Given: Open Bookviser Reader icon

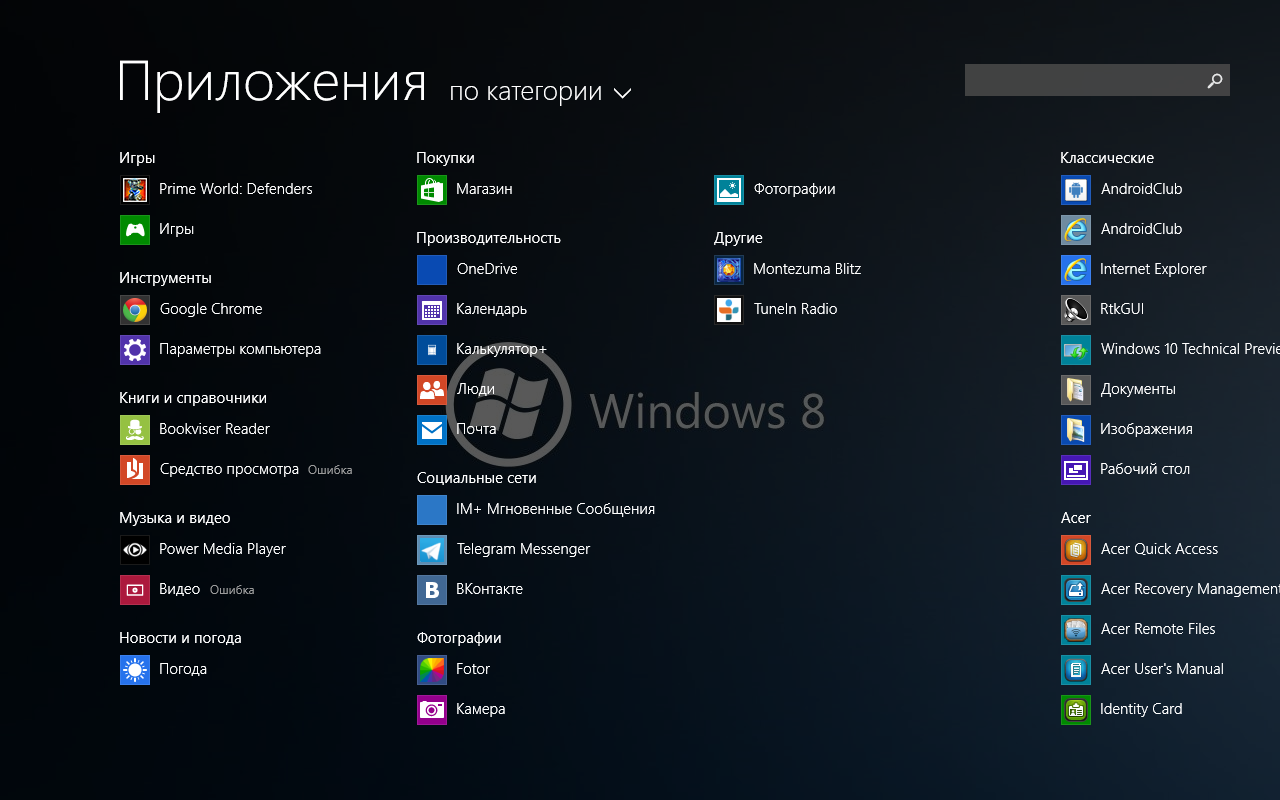Looking at the screenshot, I should pos(135,430).
